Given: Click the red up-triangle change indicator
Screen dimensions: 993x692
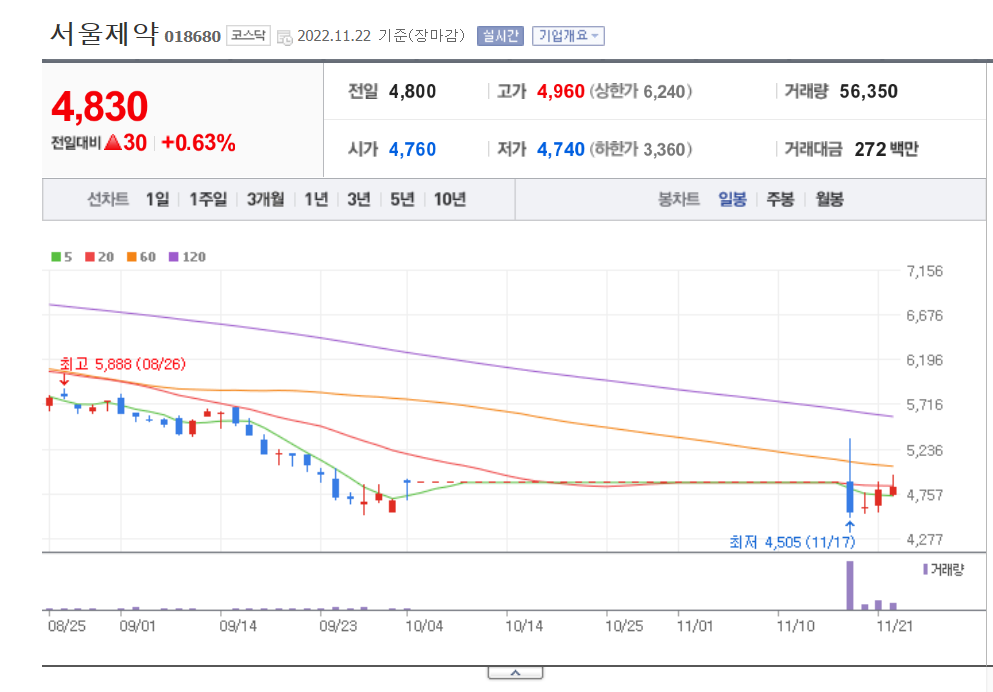Looking at the screenshot, I should [x=113, y=142].
